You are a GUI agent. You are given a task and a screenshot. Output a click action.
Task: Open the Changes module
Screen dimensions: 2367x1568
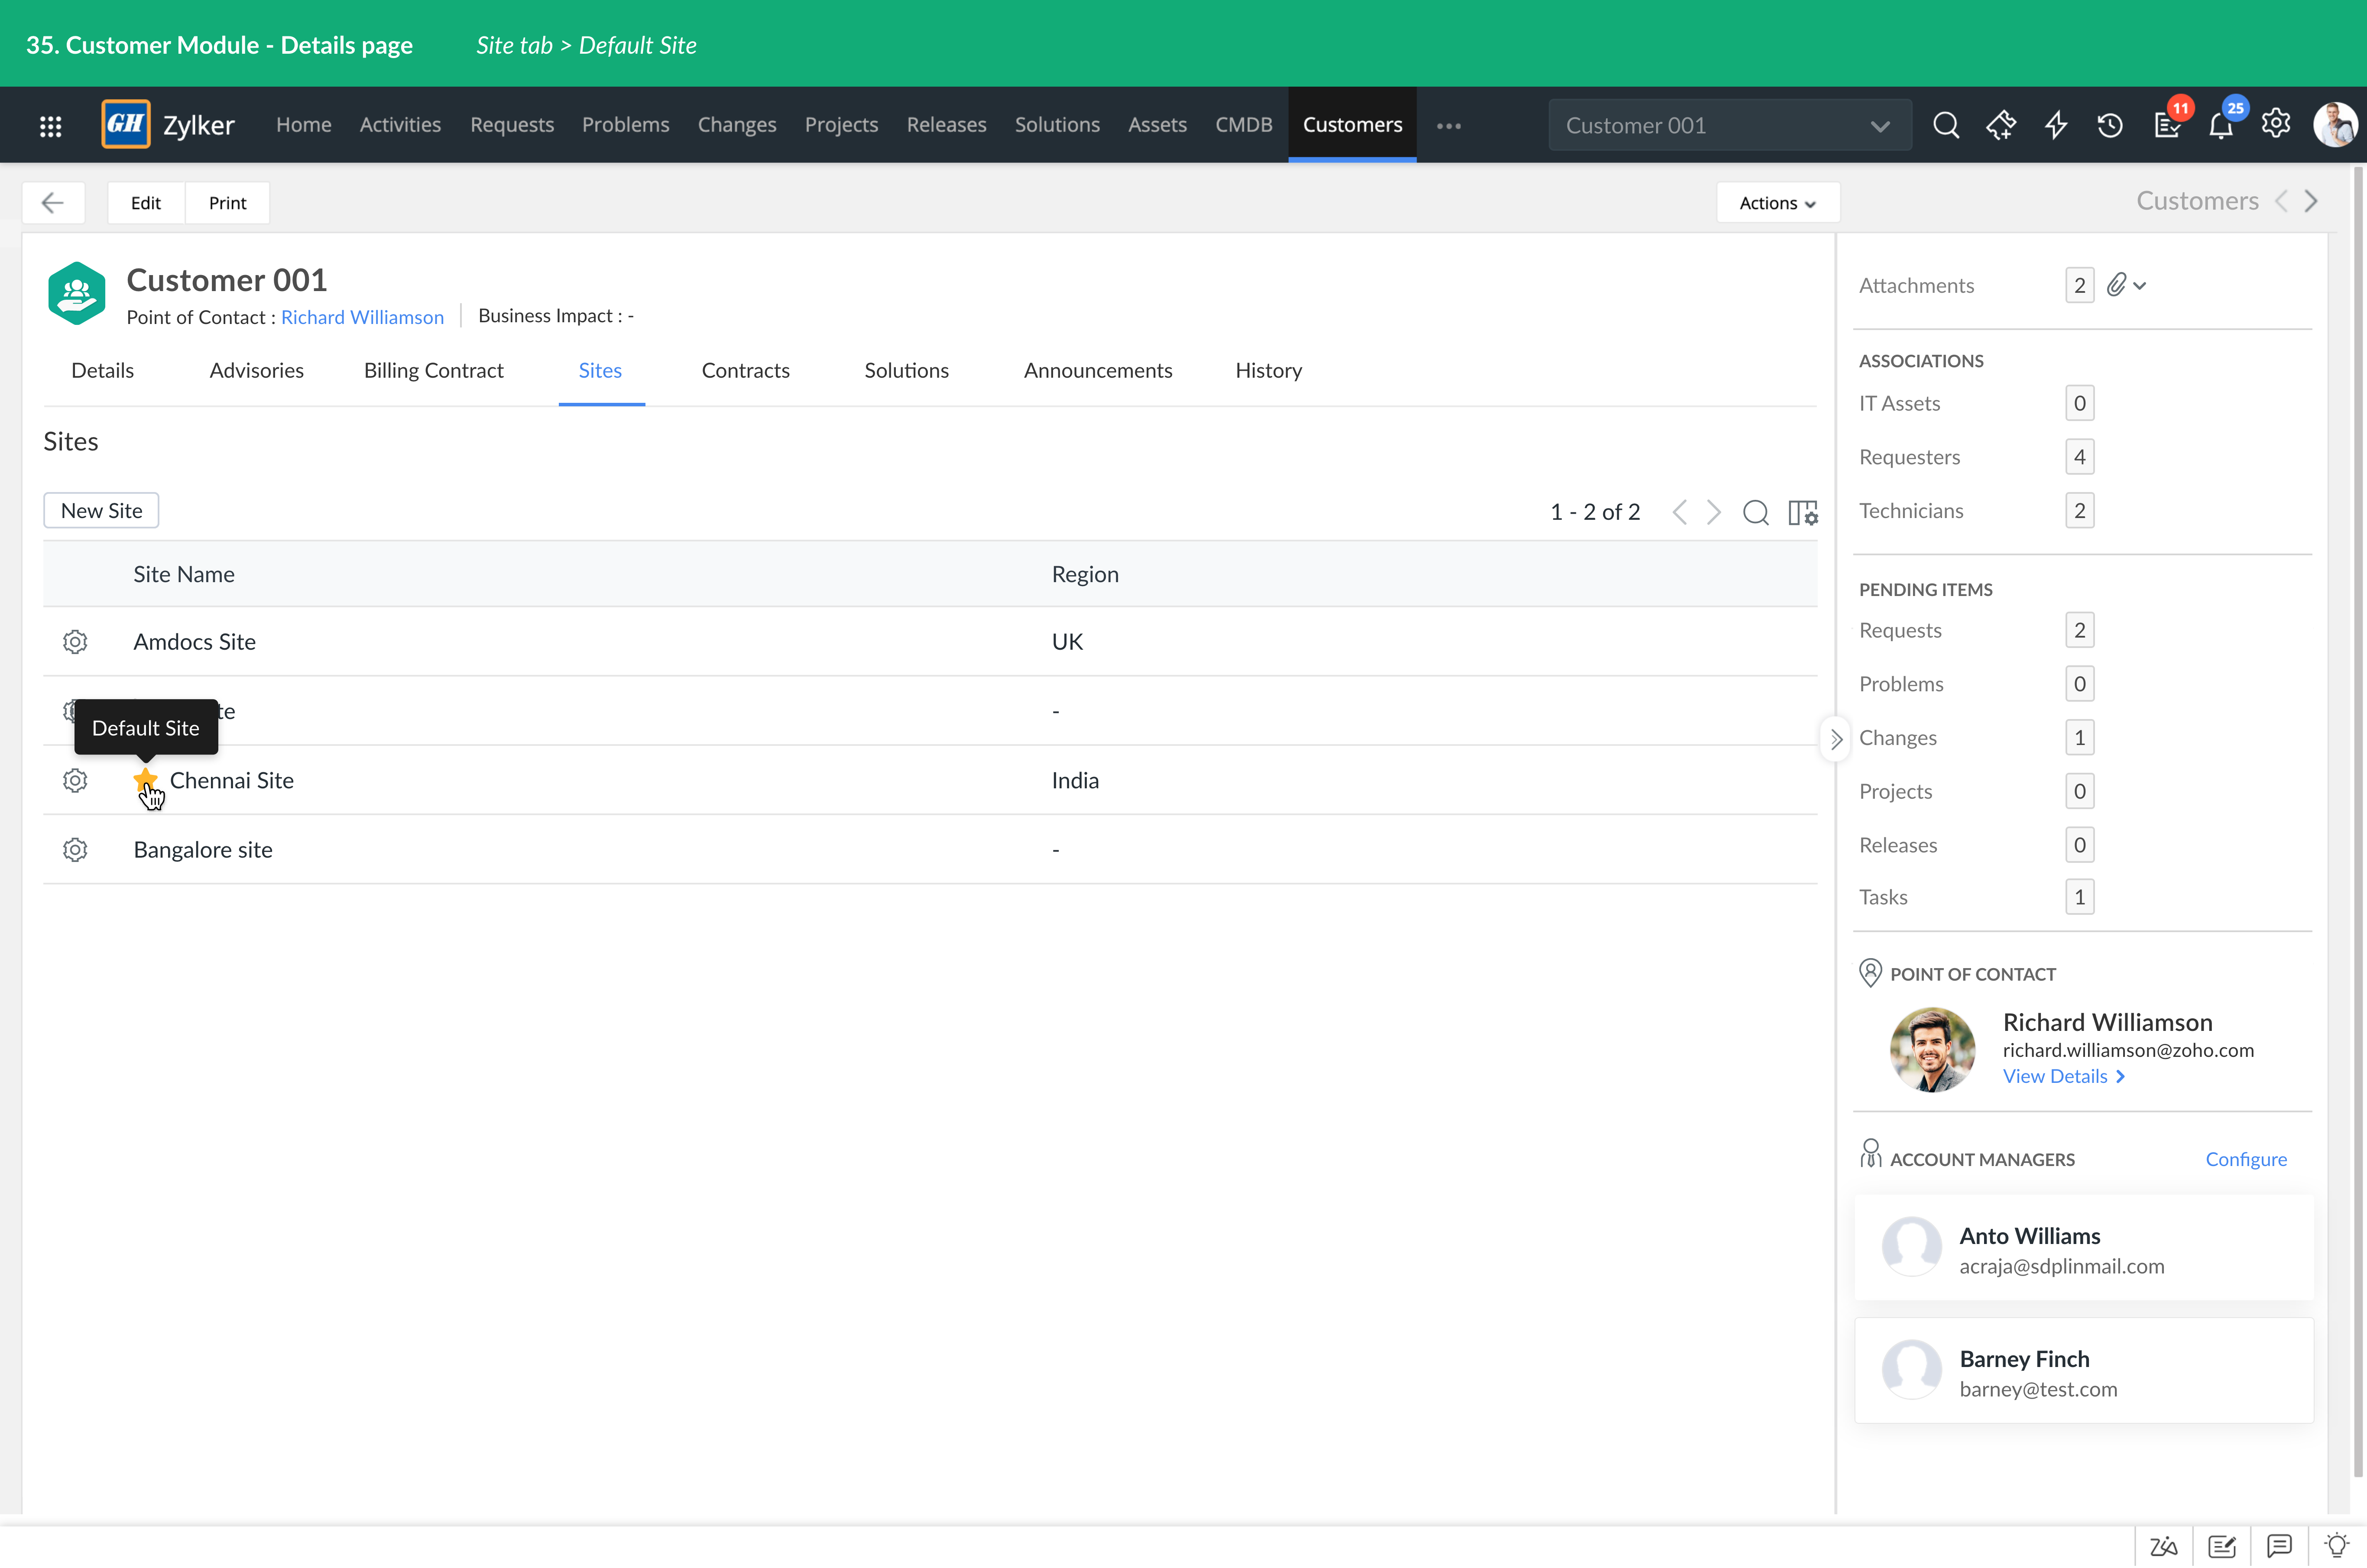point(737,125)
